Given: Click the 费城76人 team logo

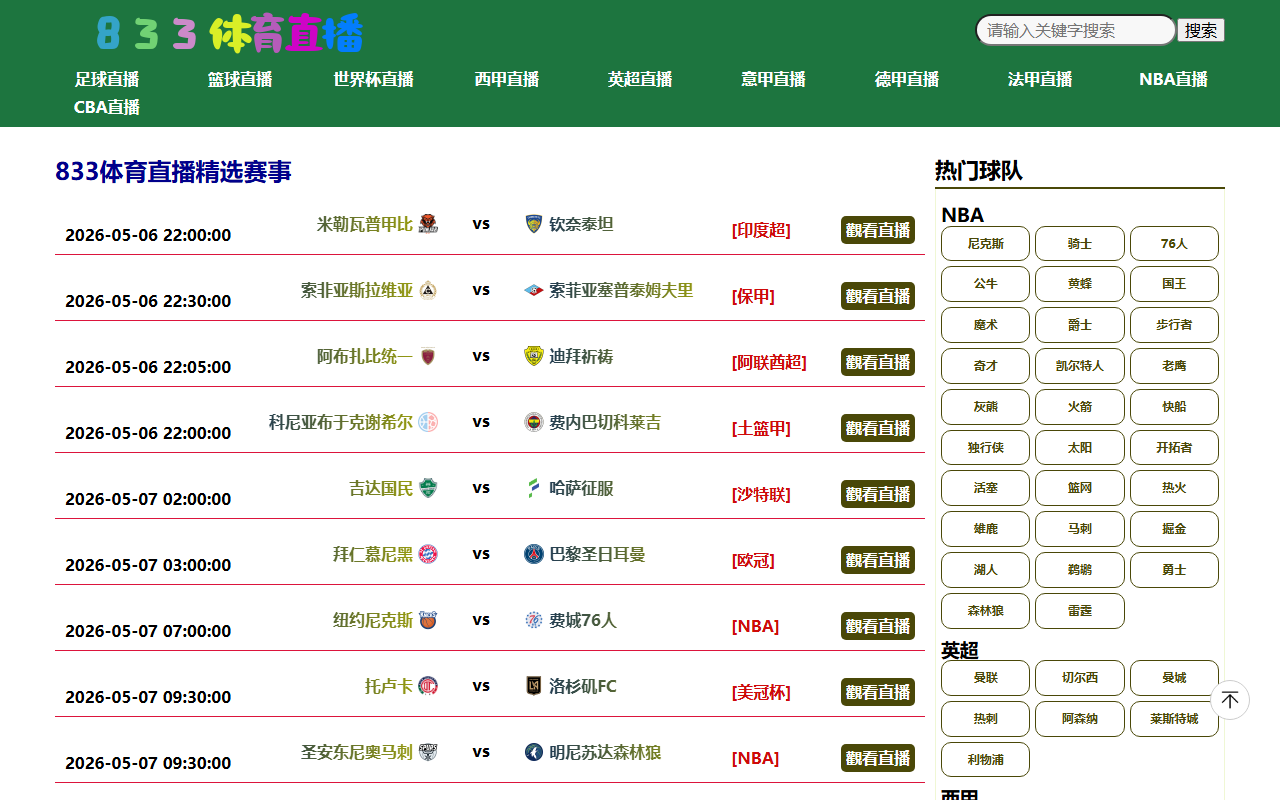Looking at the screenshot, I should (534, 620).
